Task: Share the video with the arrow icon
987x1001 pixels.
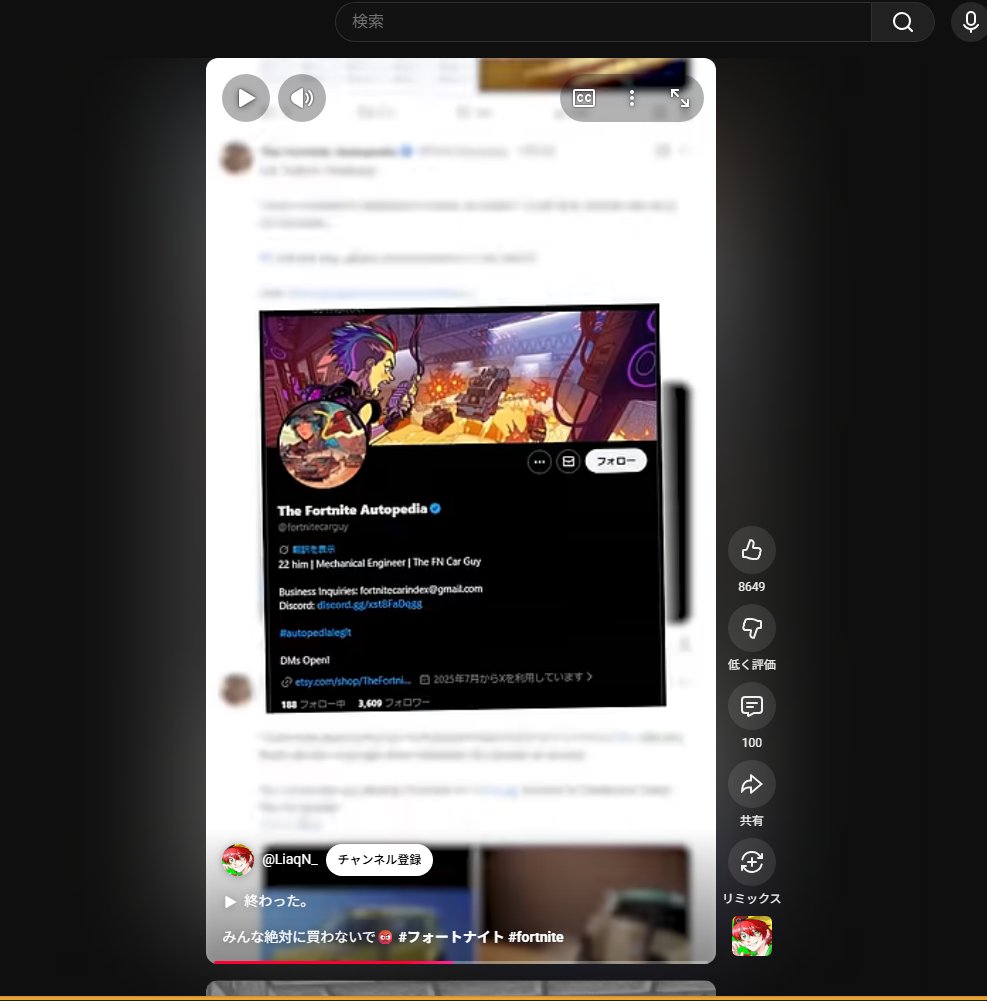Action: 751,783
